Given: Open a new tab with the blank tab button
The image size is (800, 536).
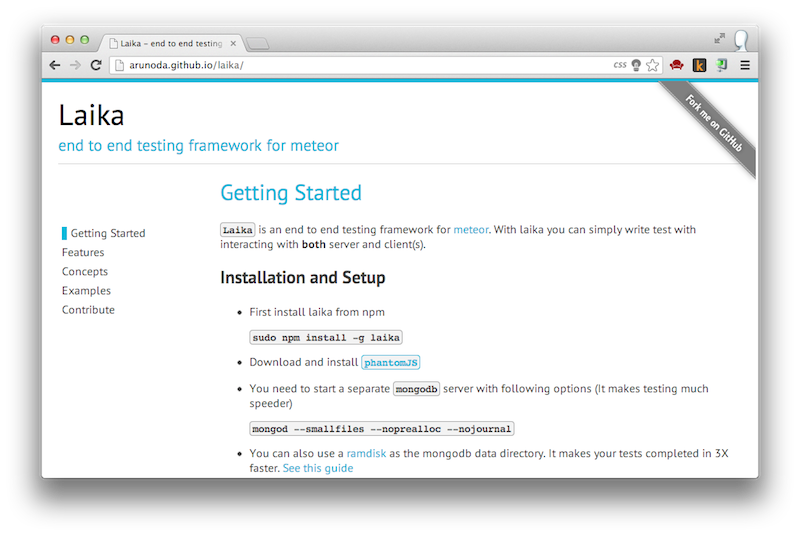Looking at the screenshot, I should click(x=258, y=44).
